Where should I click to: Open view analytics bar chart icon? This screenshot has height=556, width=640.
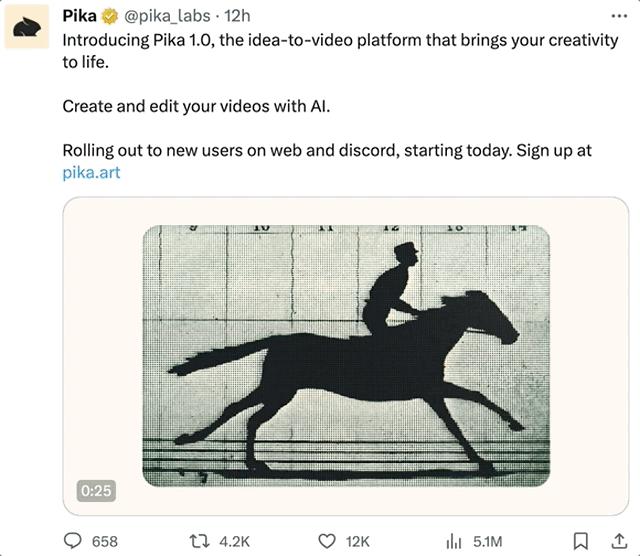click(453, 541)
